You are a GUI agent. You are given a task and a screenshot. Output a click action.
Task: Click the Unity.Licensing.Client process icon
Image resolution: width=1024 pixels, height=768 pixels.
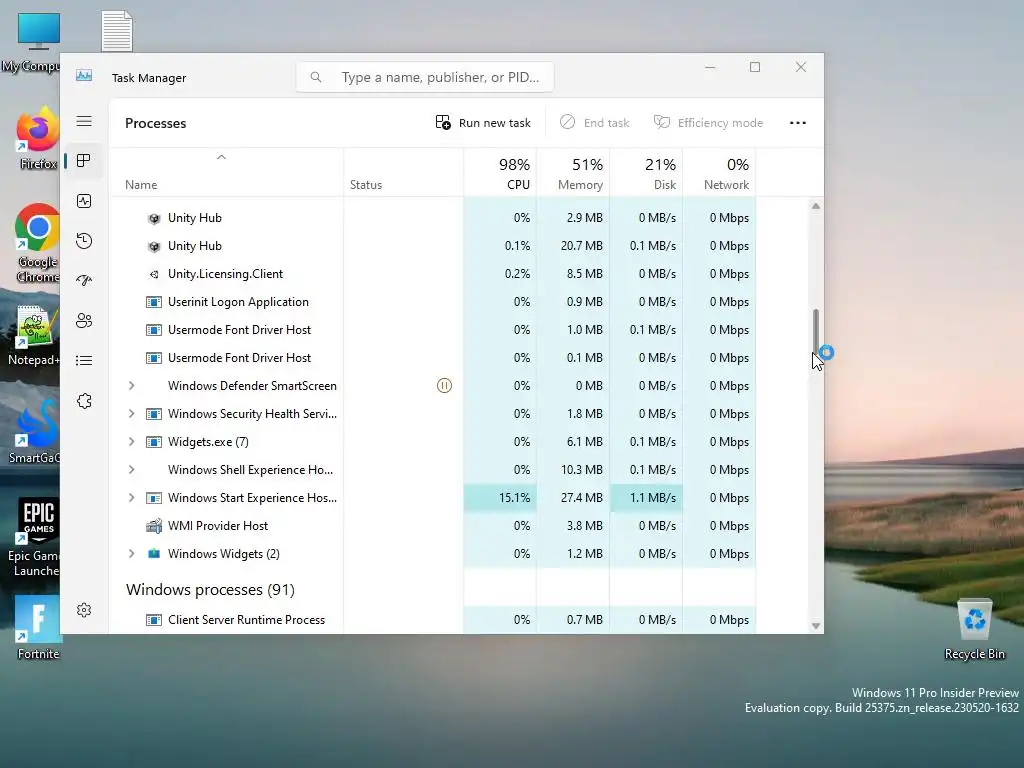(154, 274)
